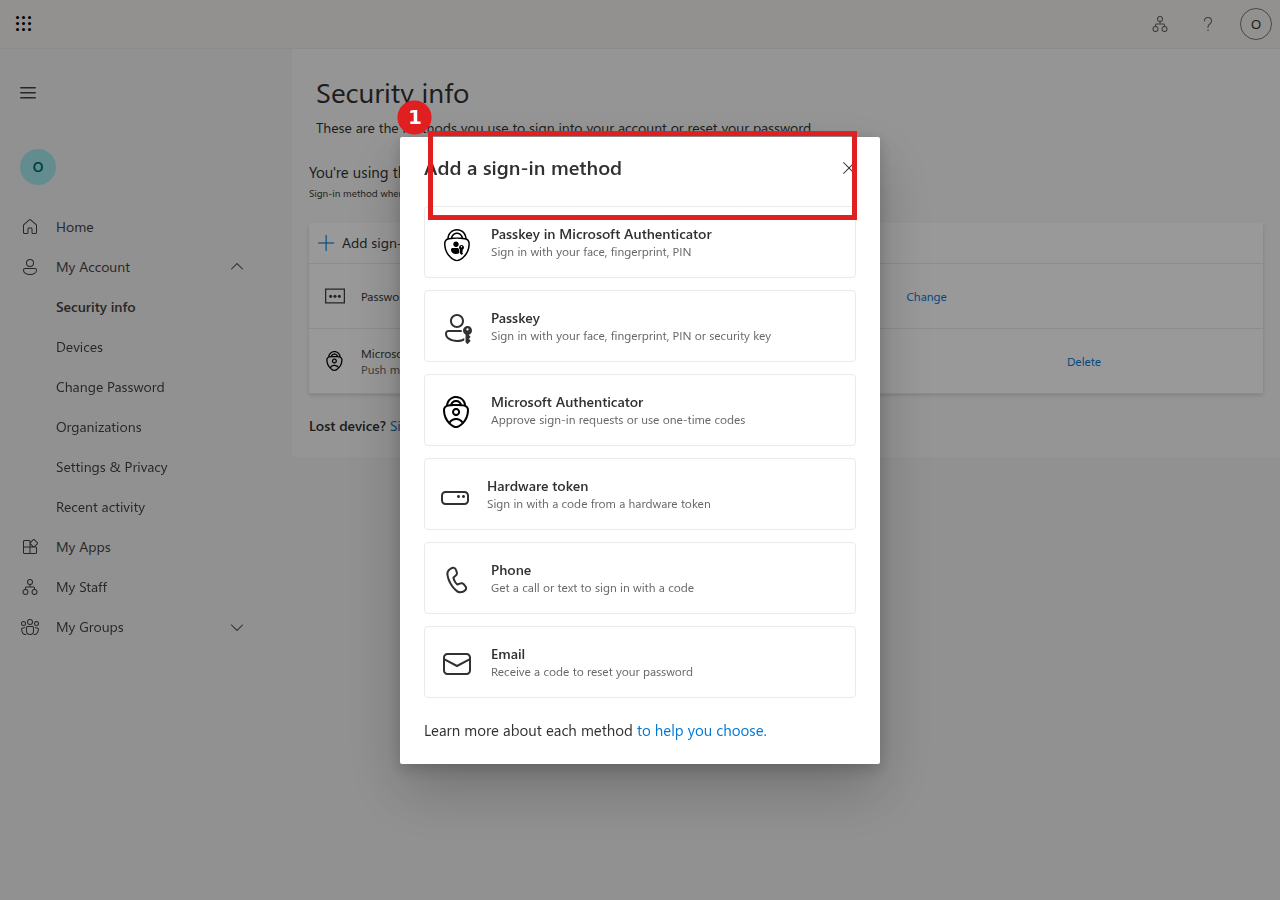
Task: Click 'Add a sign-in method' dialog title
Action: click(x=523, y=168)
